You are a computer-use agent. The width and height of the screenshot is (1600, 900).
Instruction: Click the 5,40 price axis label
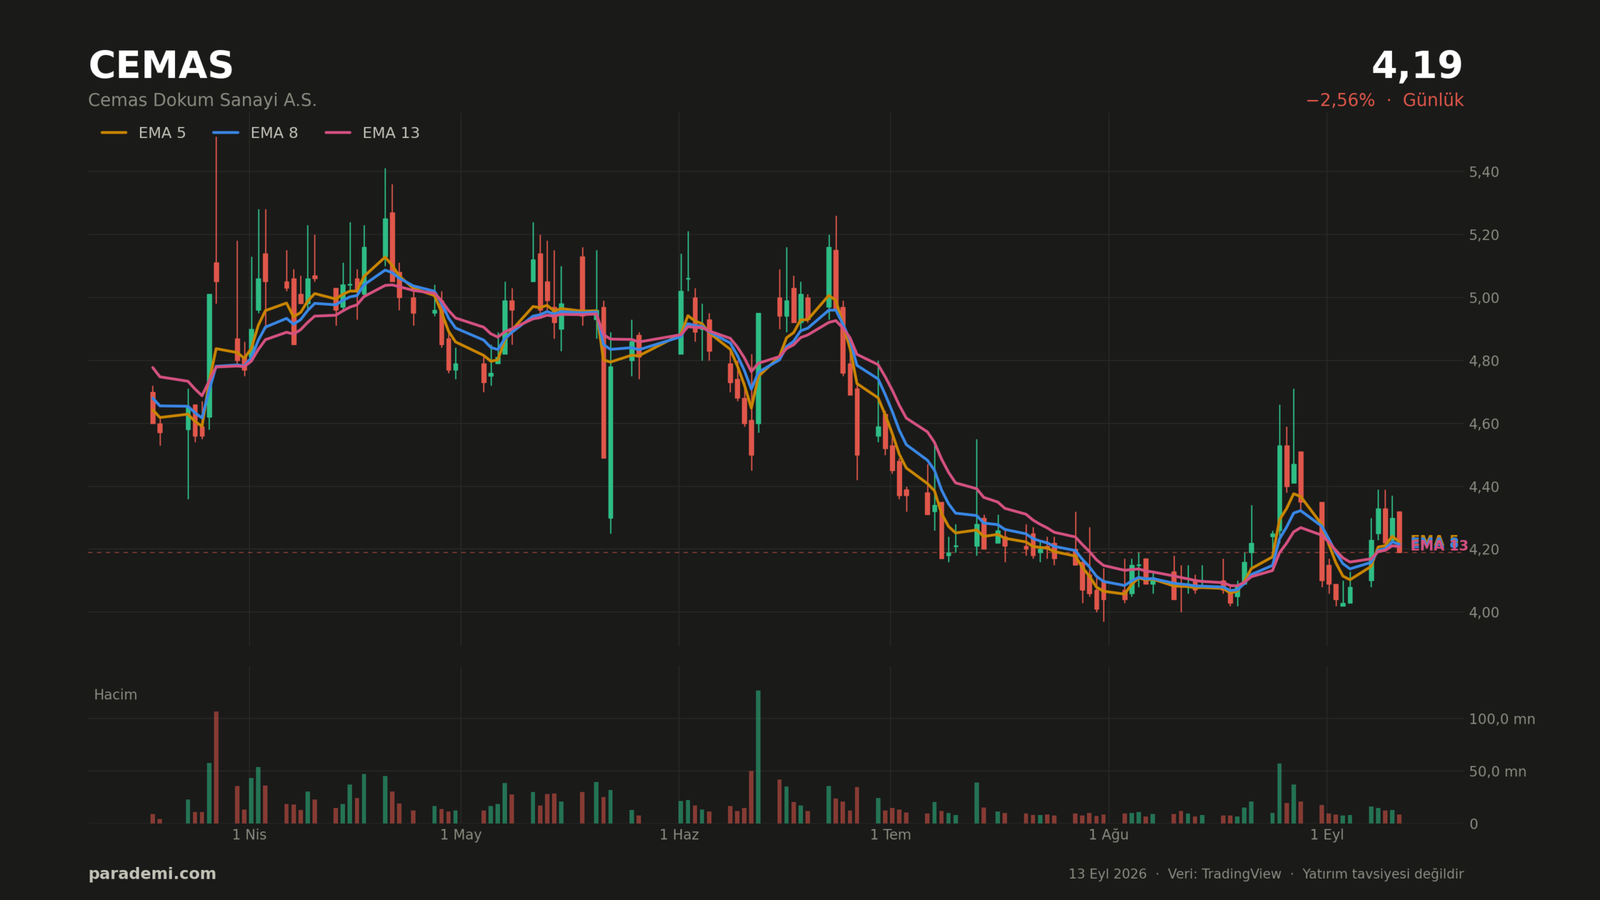point(1484,173)
